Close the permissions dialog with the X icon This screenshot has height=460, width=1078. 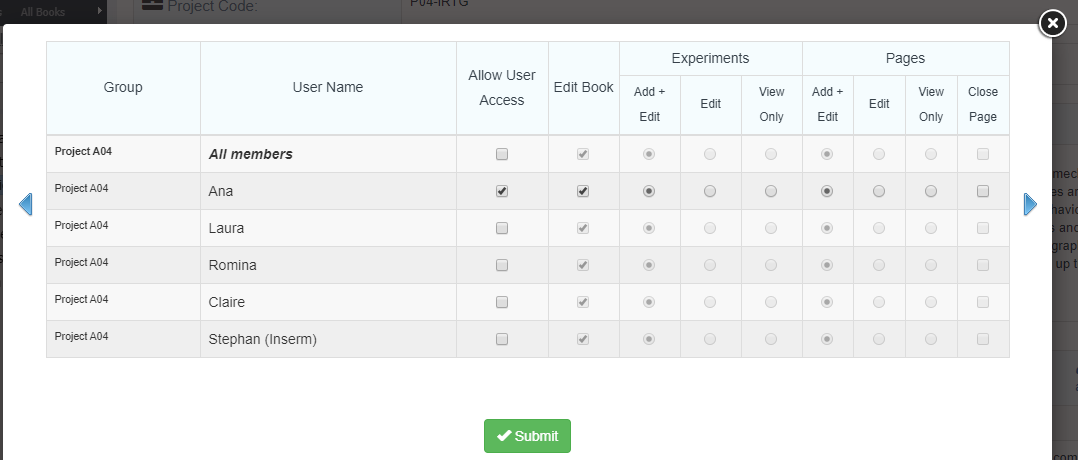pos(1052,23)
